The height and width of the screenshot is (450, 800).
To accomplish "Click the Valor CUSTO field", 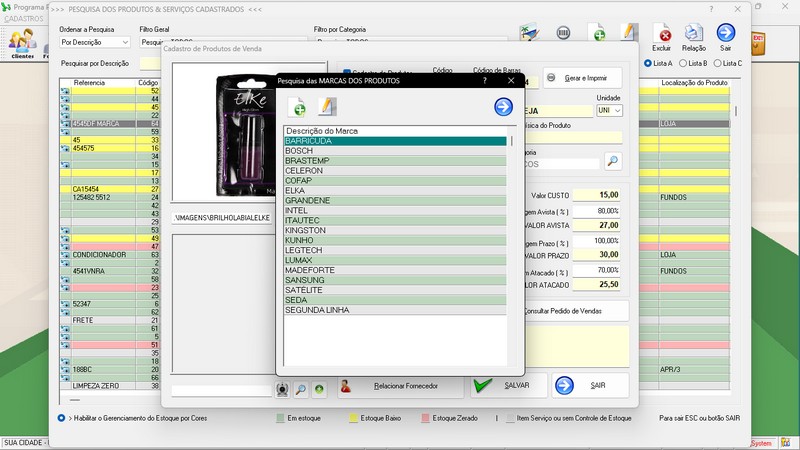I will tap(598, 195).
